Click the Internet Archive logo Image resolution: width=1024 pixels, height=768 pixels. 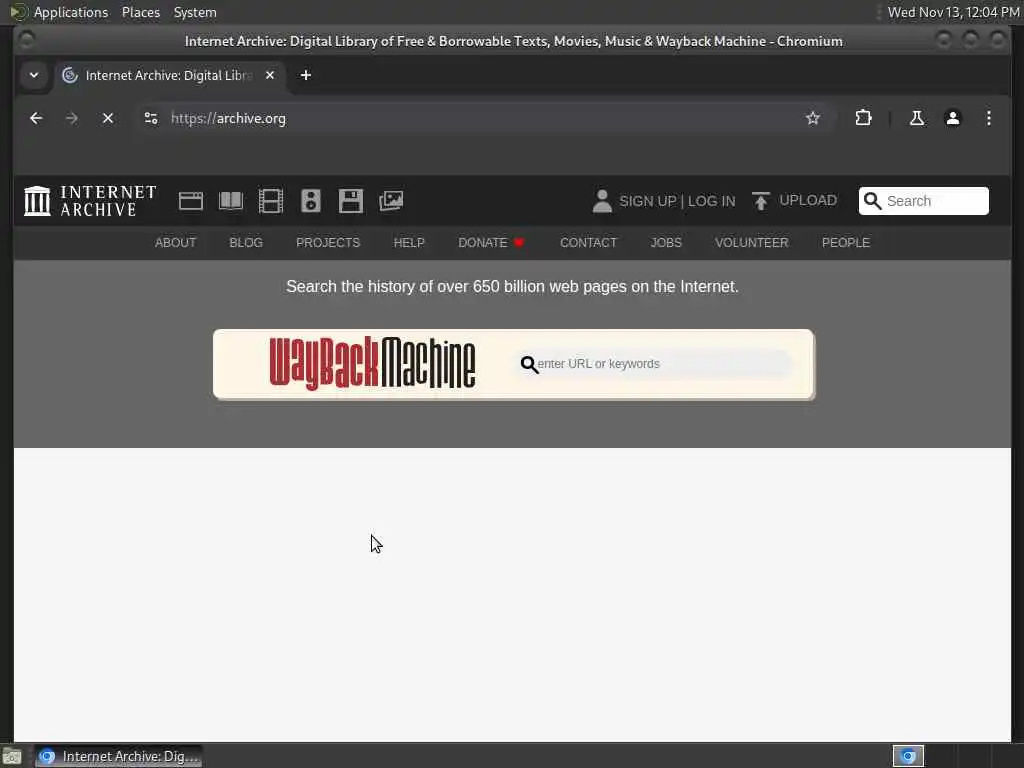coord(90,200)
